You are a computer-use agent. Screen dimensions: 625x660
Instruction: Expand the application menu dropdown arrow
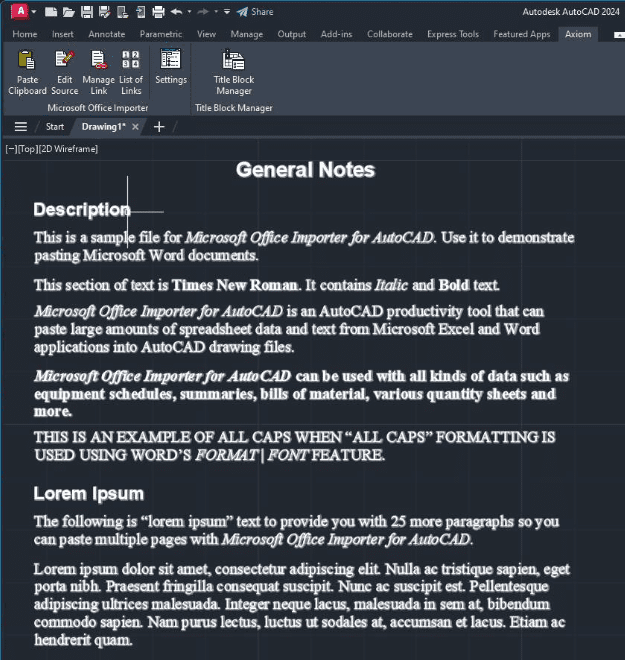click(34, 12)
